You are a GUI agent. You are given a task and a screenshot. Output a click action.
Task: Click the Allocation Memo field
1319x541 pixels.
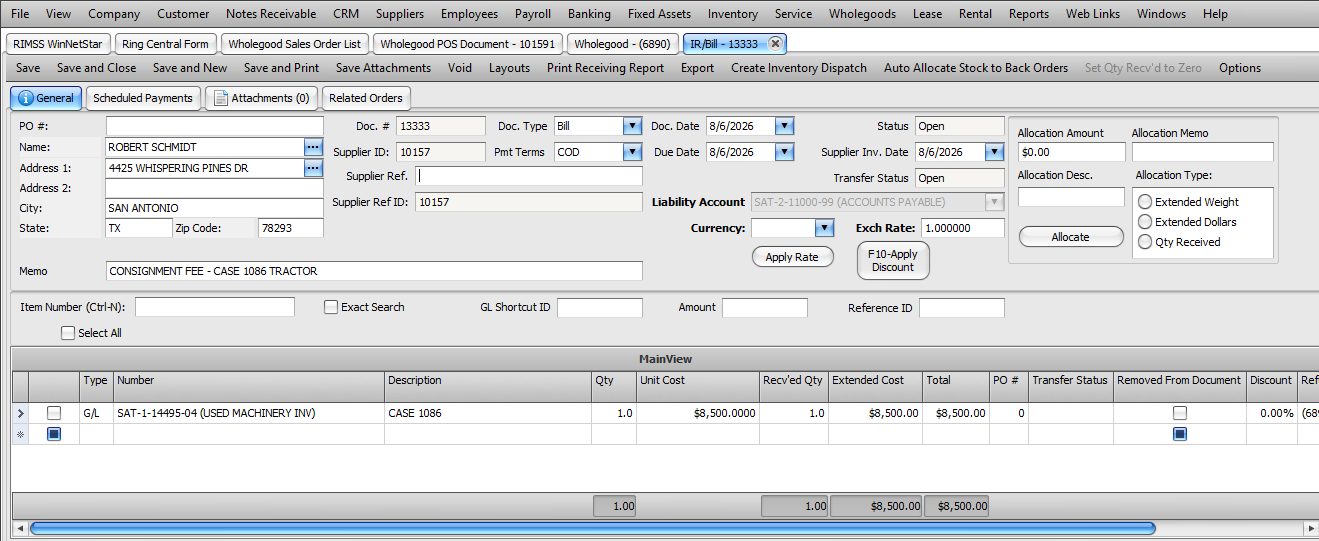click(1203, 152)
